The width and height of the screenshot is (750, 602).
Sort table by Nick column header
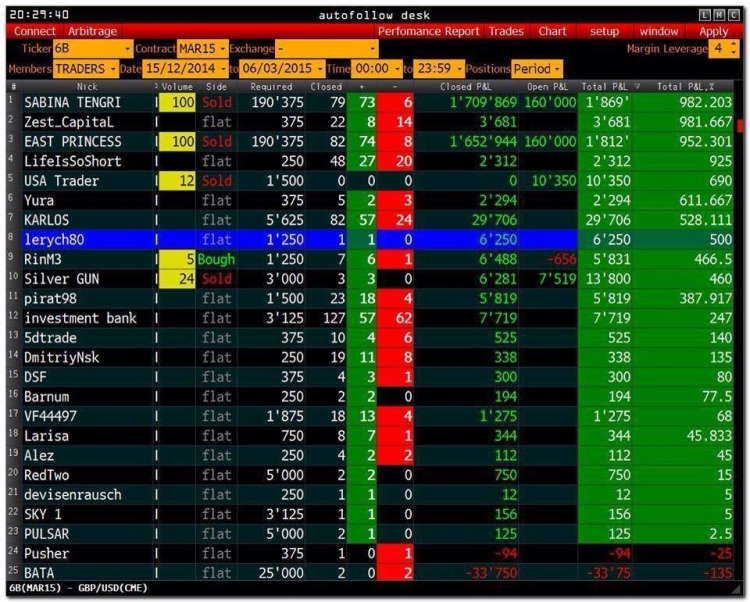point(87,87)
